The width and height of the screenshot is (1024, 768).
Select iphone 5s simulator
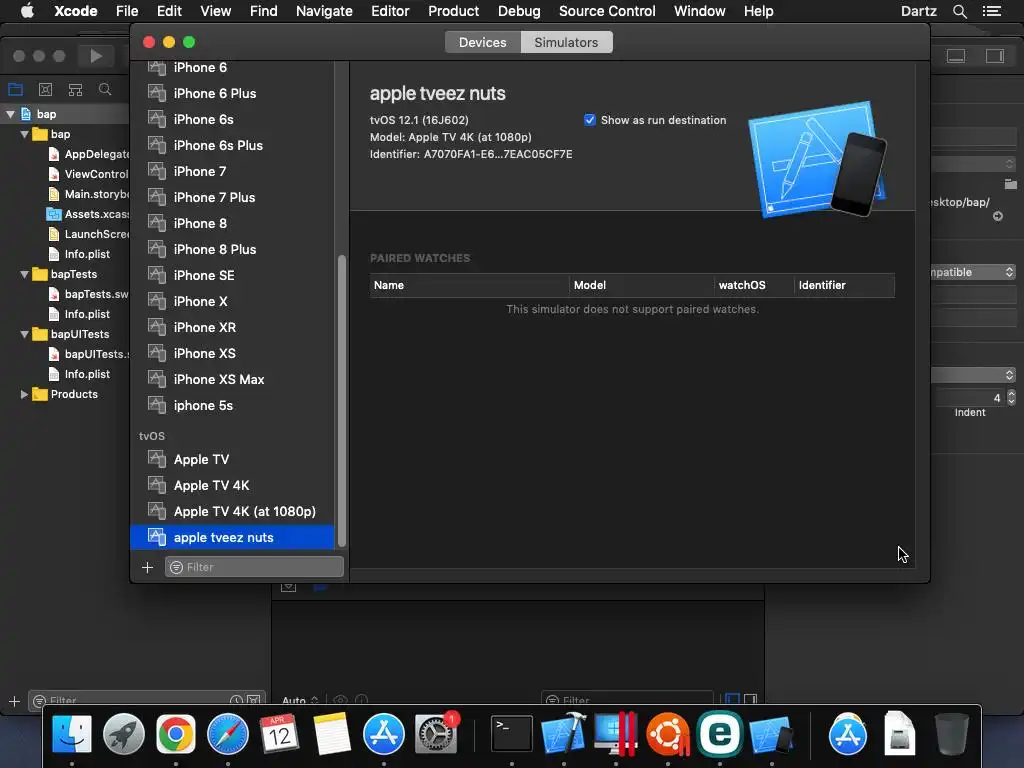click(x=232, y=406)
